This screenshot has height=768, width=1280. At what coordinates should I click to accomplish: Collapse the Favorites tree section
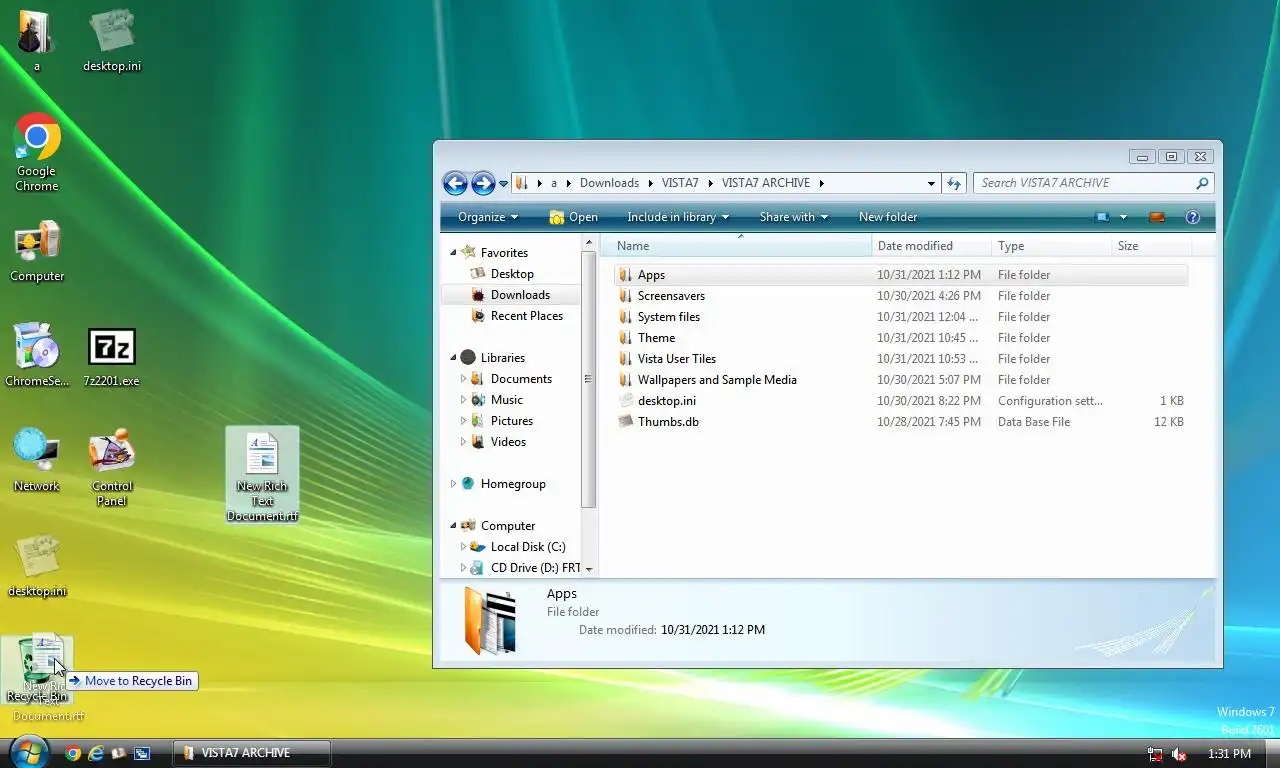click(453, 253)
